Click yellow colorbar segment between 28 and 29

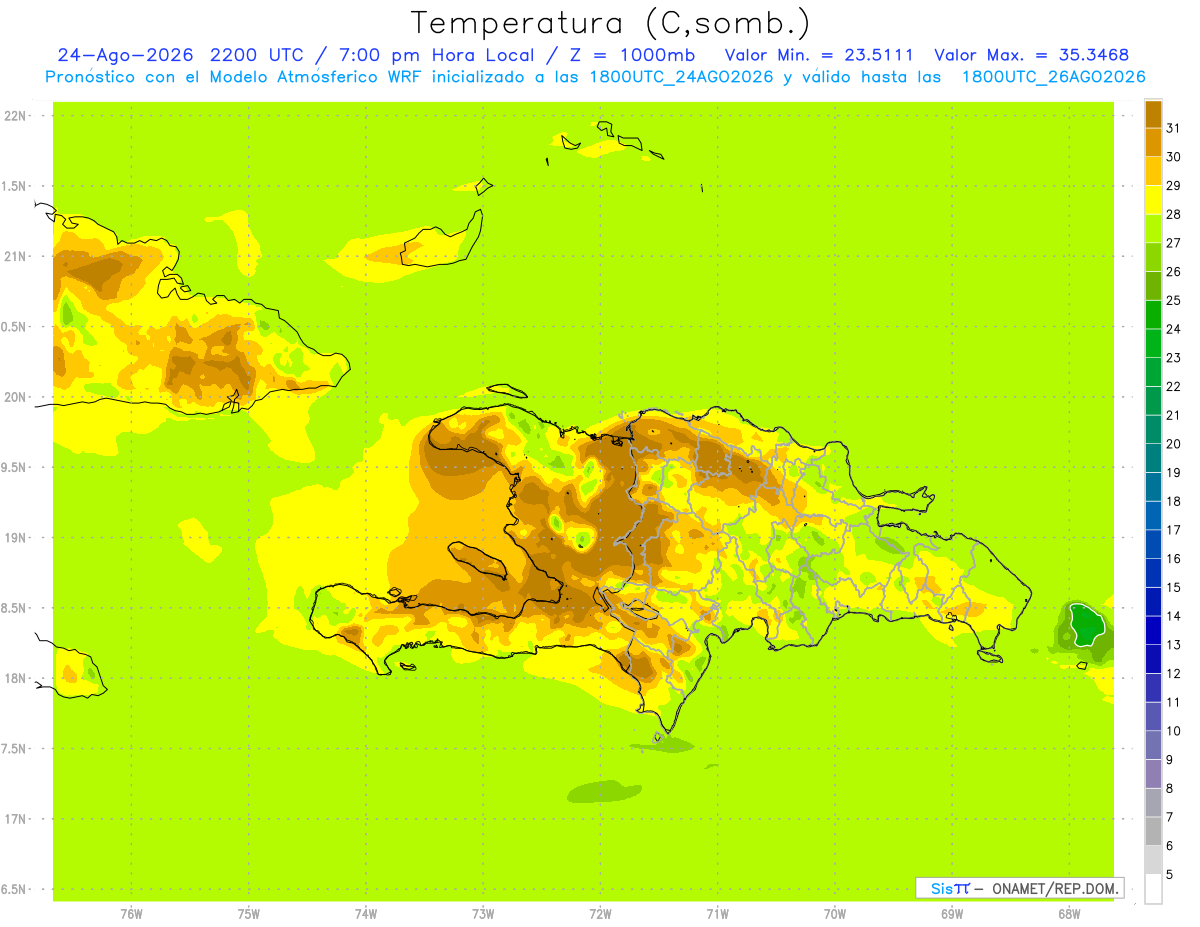coord(1153,199)
